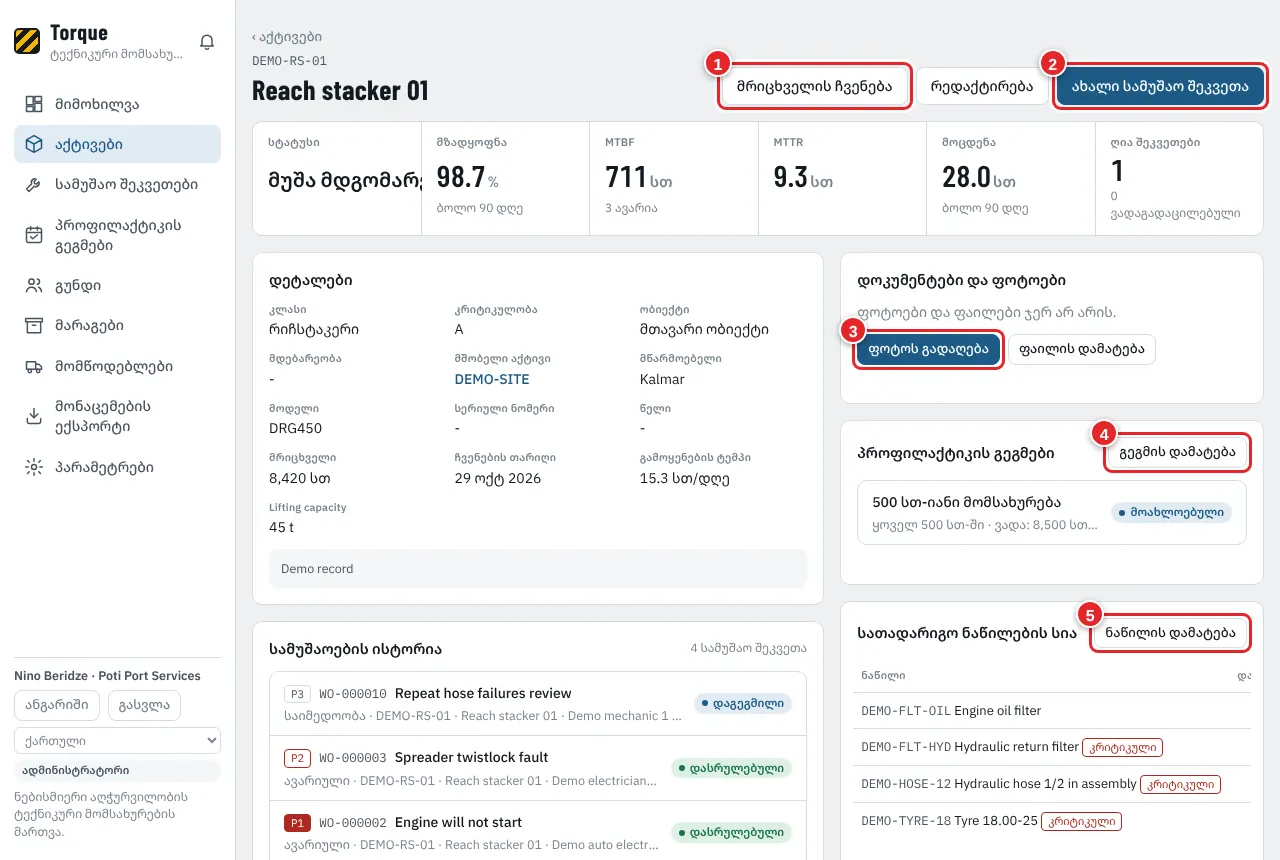The image size is (1280, 860).
Task: Click the რედაქტირება button
Action: pos(981,86)
